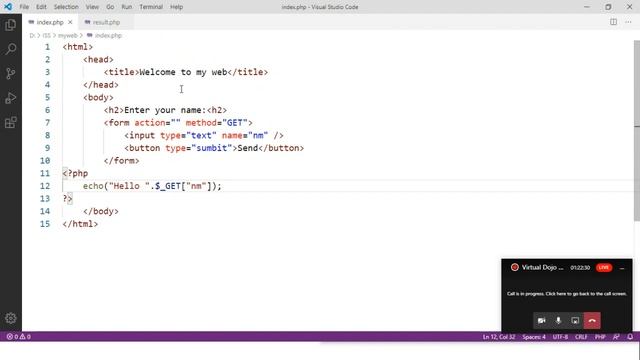Viewport: 640px width, 360px height.
Task: Click the editor vertical scrollbar
Action: (x=637, y=131)
